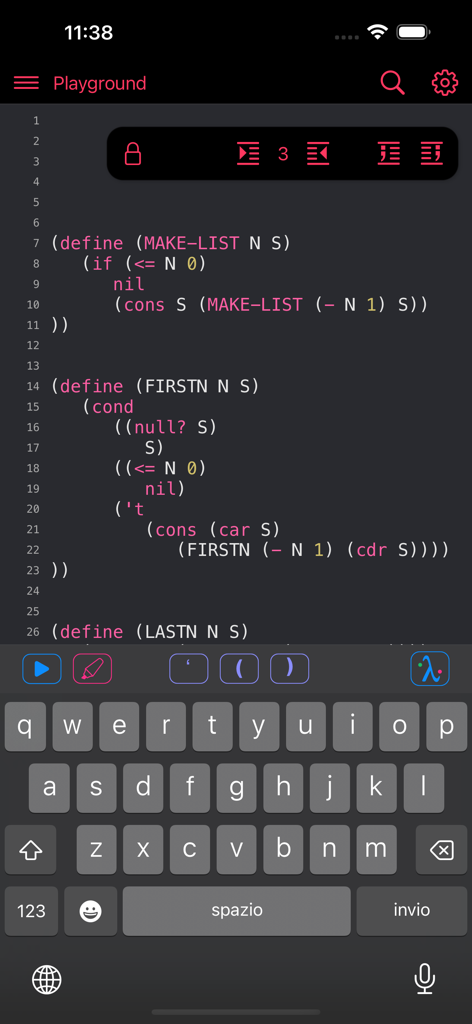Select the FIRSTN definition on line 14
This screenshot has width=472, height=1024.
coord(155,387)
